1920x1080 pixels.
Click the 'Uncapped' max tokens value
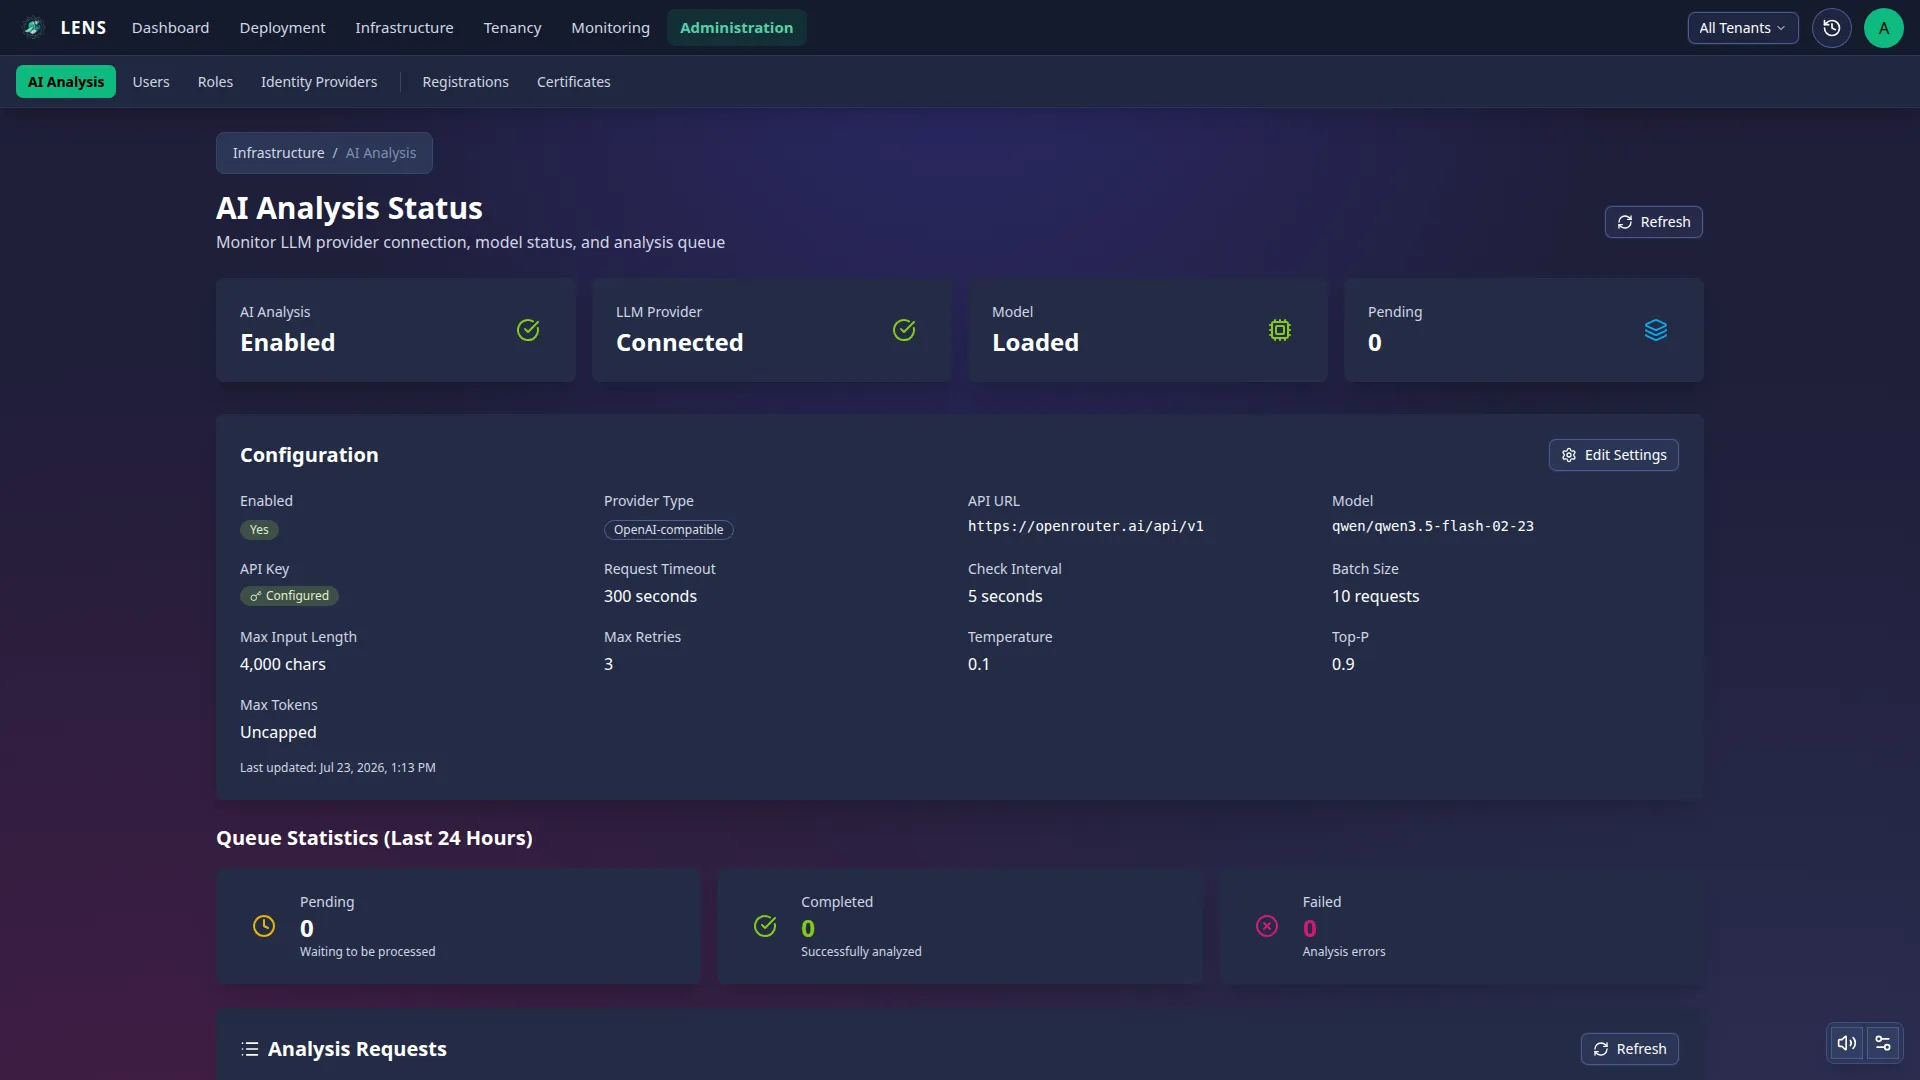pyautogui.click(x=278, y=732)
